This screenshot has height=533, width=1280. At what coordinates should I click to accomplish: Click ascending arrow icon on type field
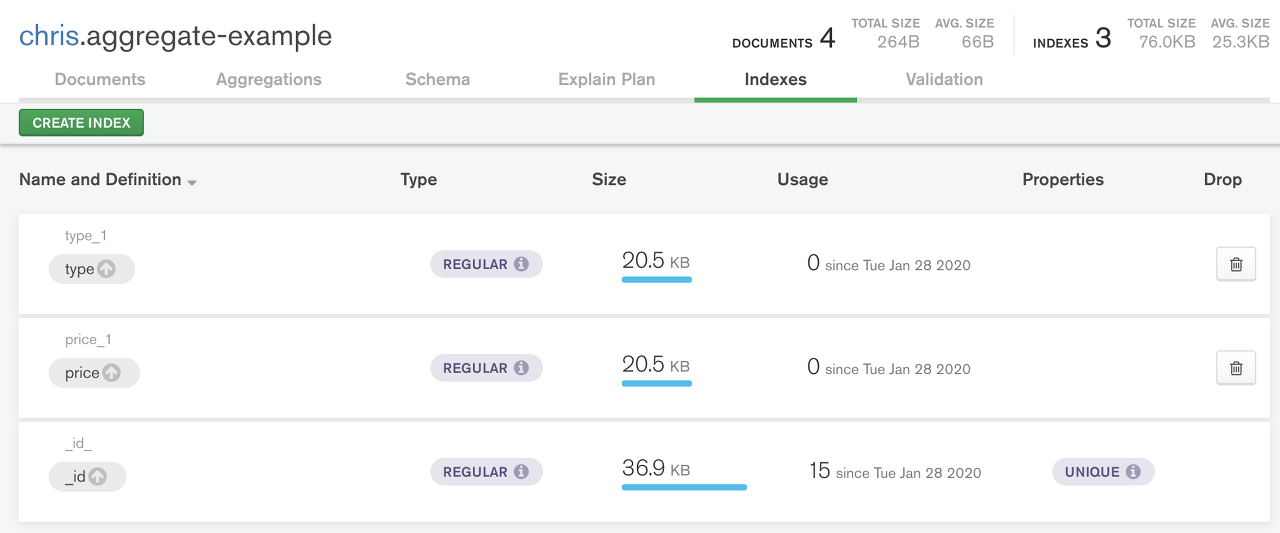(x=107, y=269)
